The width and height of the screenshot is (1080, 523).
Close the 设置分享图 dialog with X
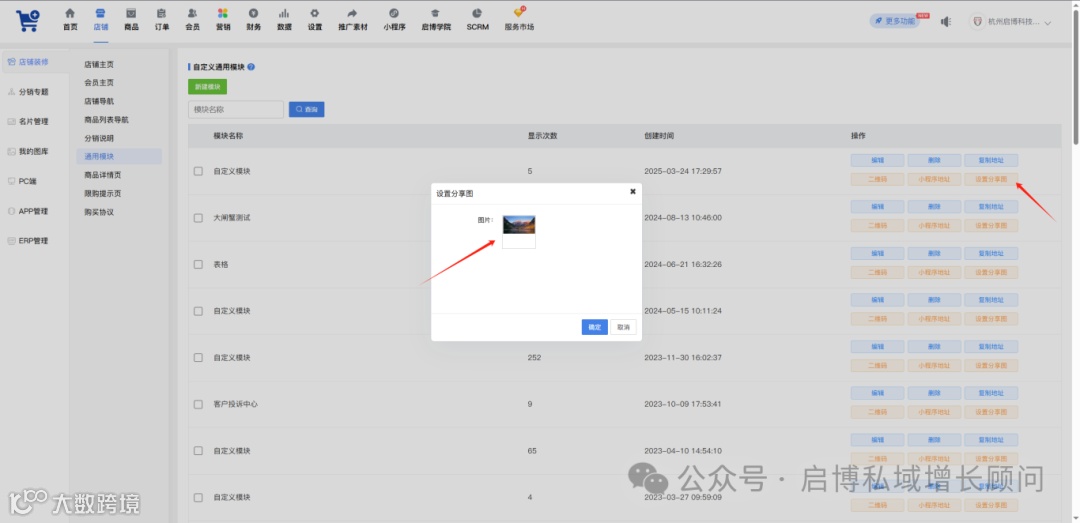coord(633,192)
